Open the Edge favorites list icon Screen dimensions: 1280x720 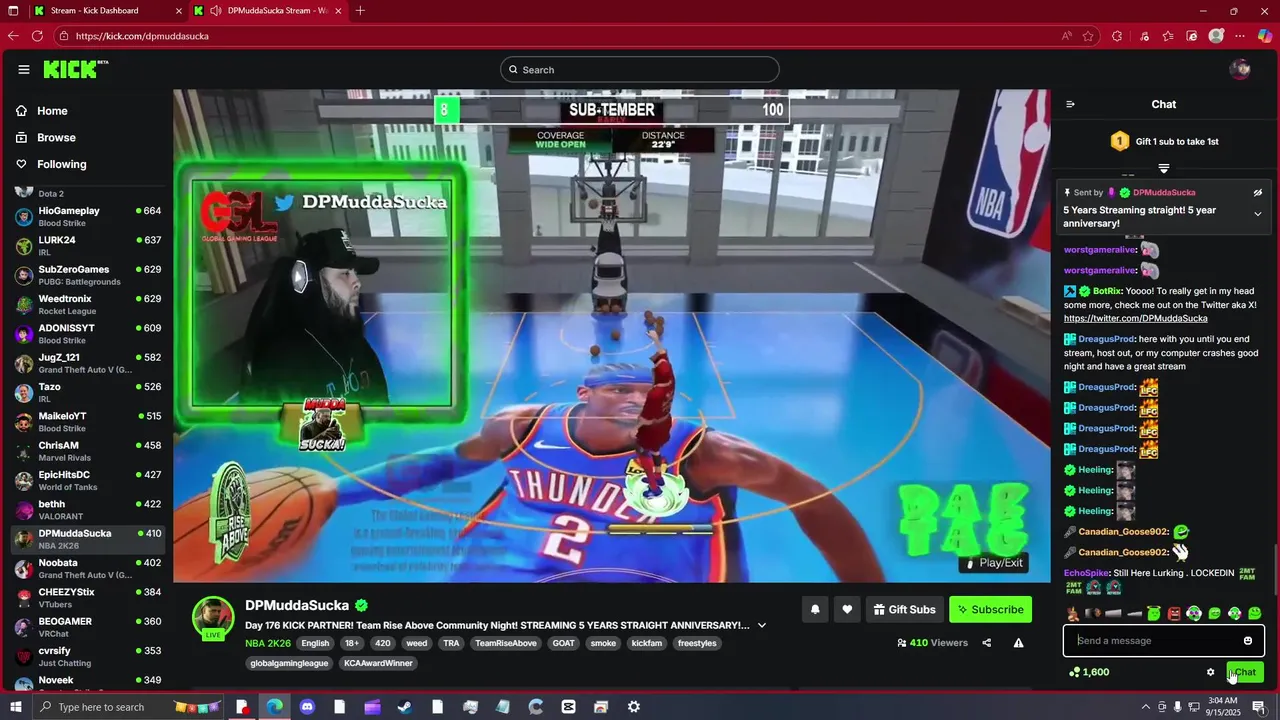(x=1168, y=36)
